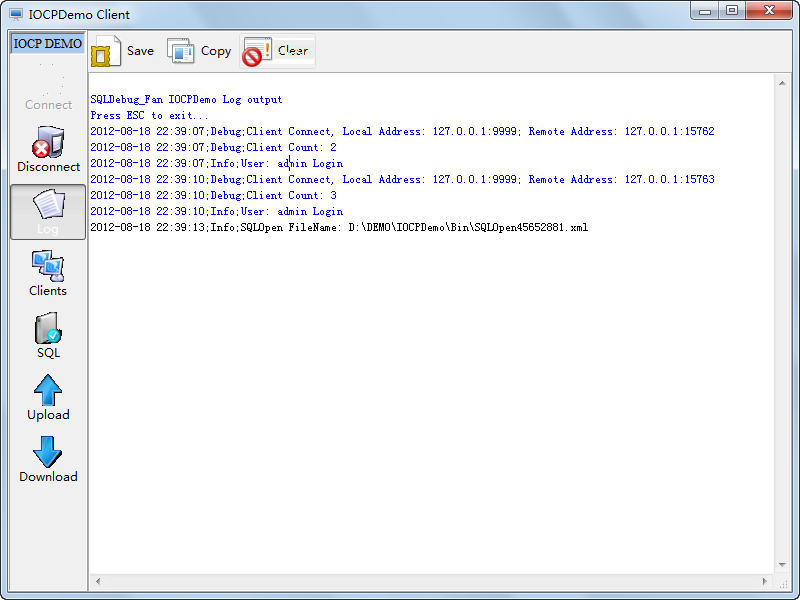Click horizontal scrollbar left arrow

(98, 581)
